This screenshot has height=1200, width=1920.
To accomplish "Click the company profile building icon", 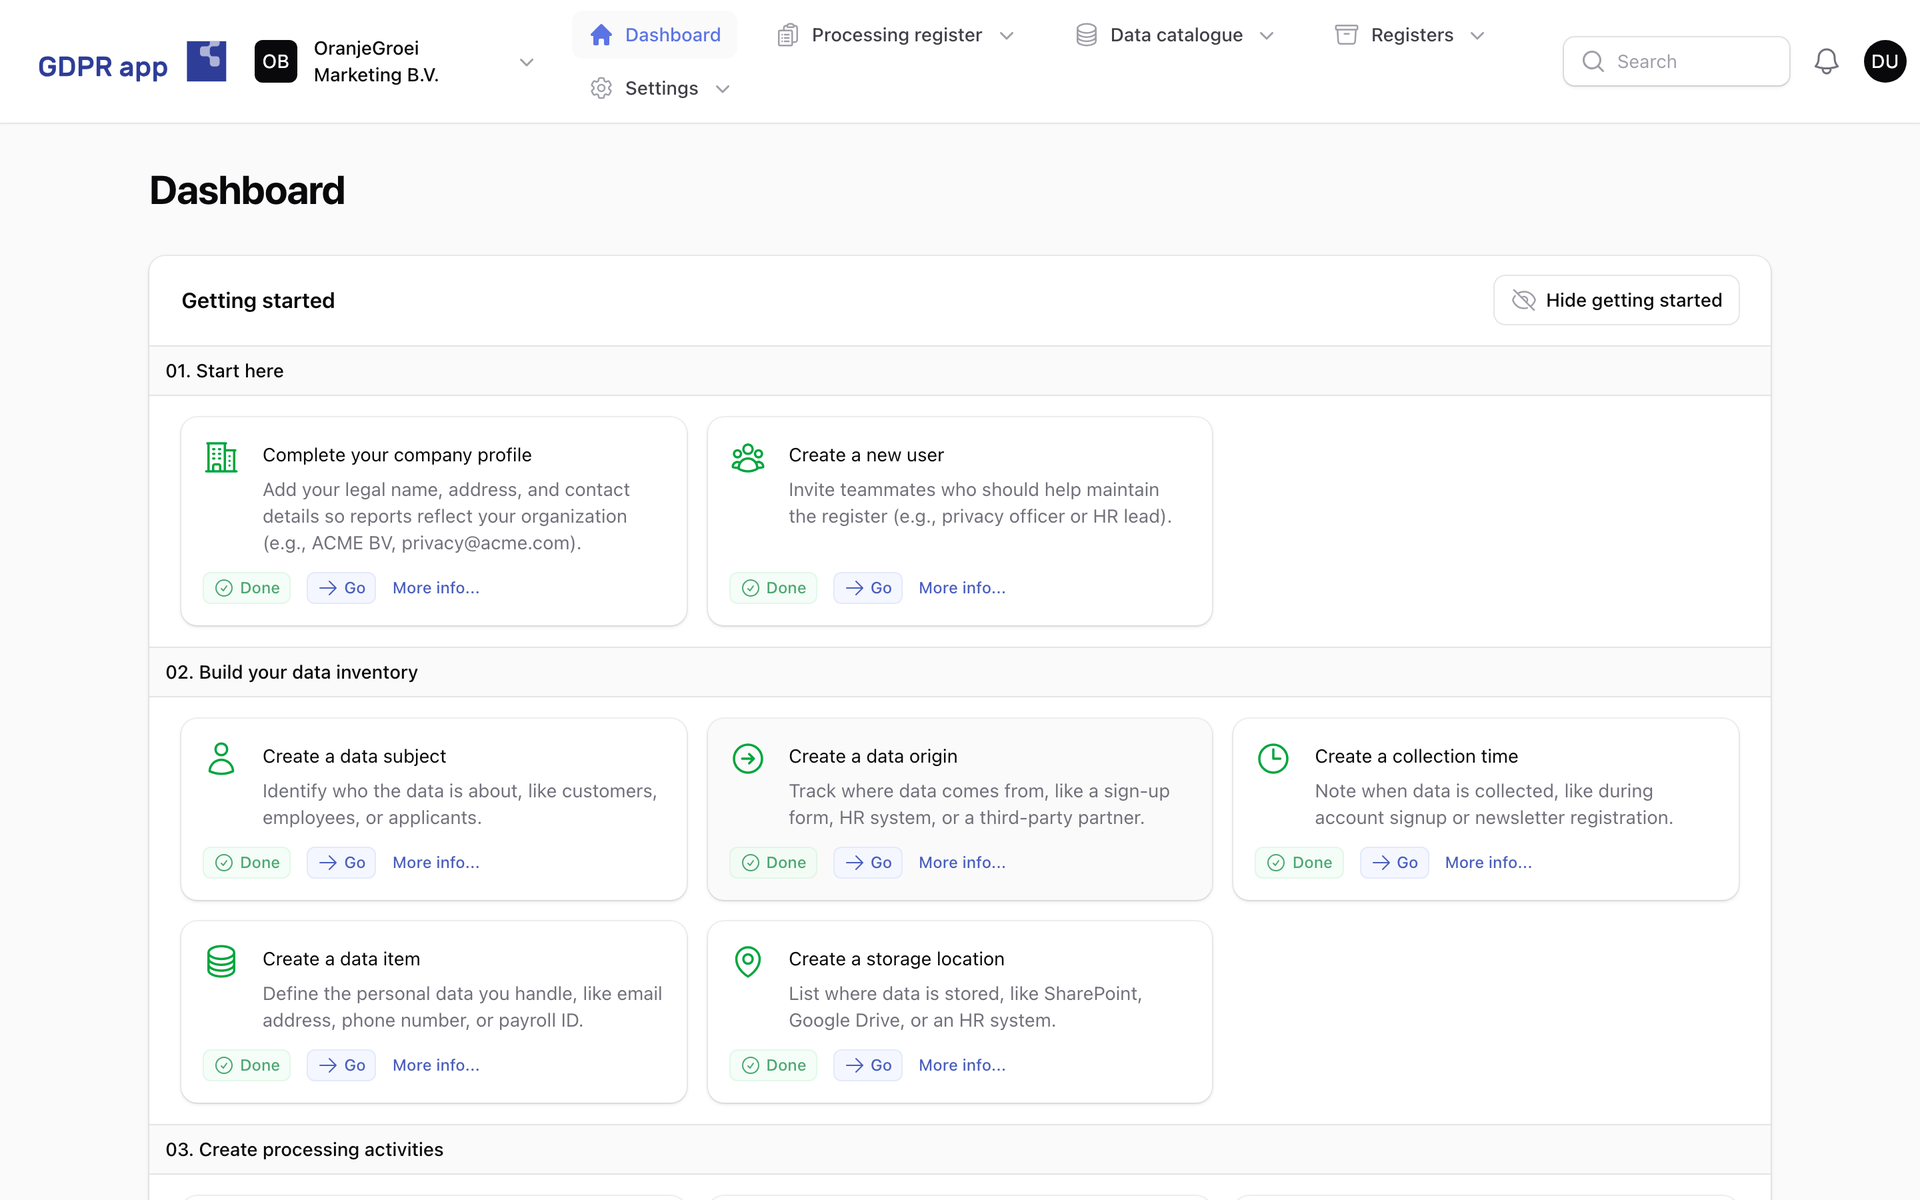I will 221,457.
